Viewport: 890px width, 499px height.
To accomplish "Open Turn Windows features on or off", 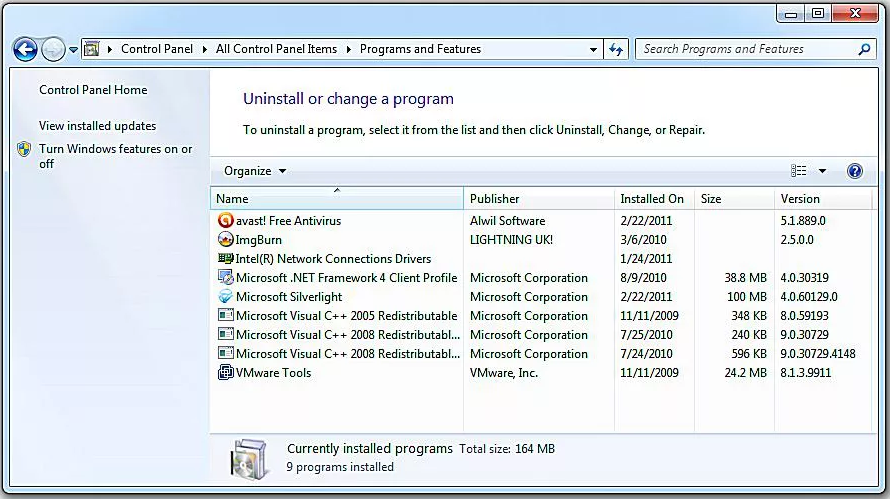I will [115, 156].
